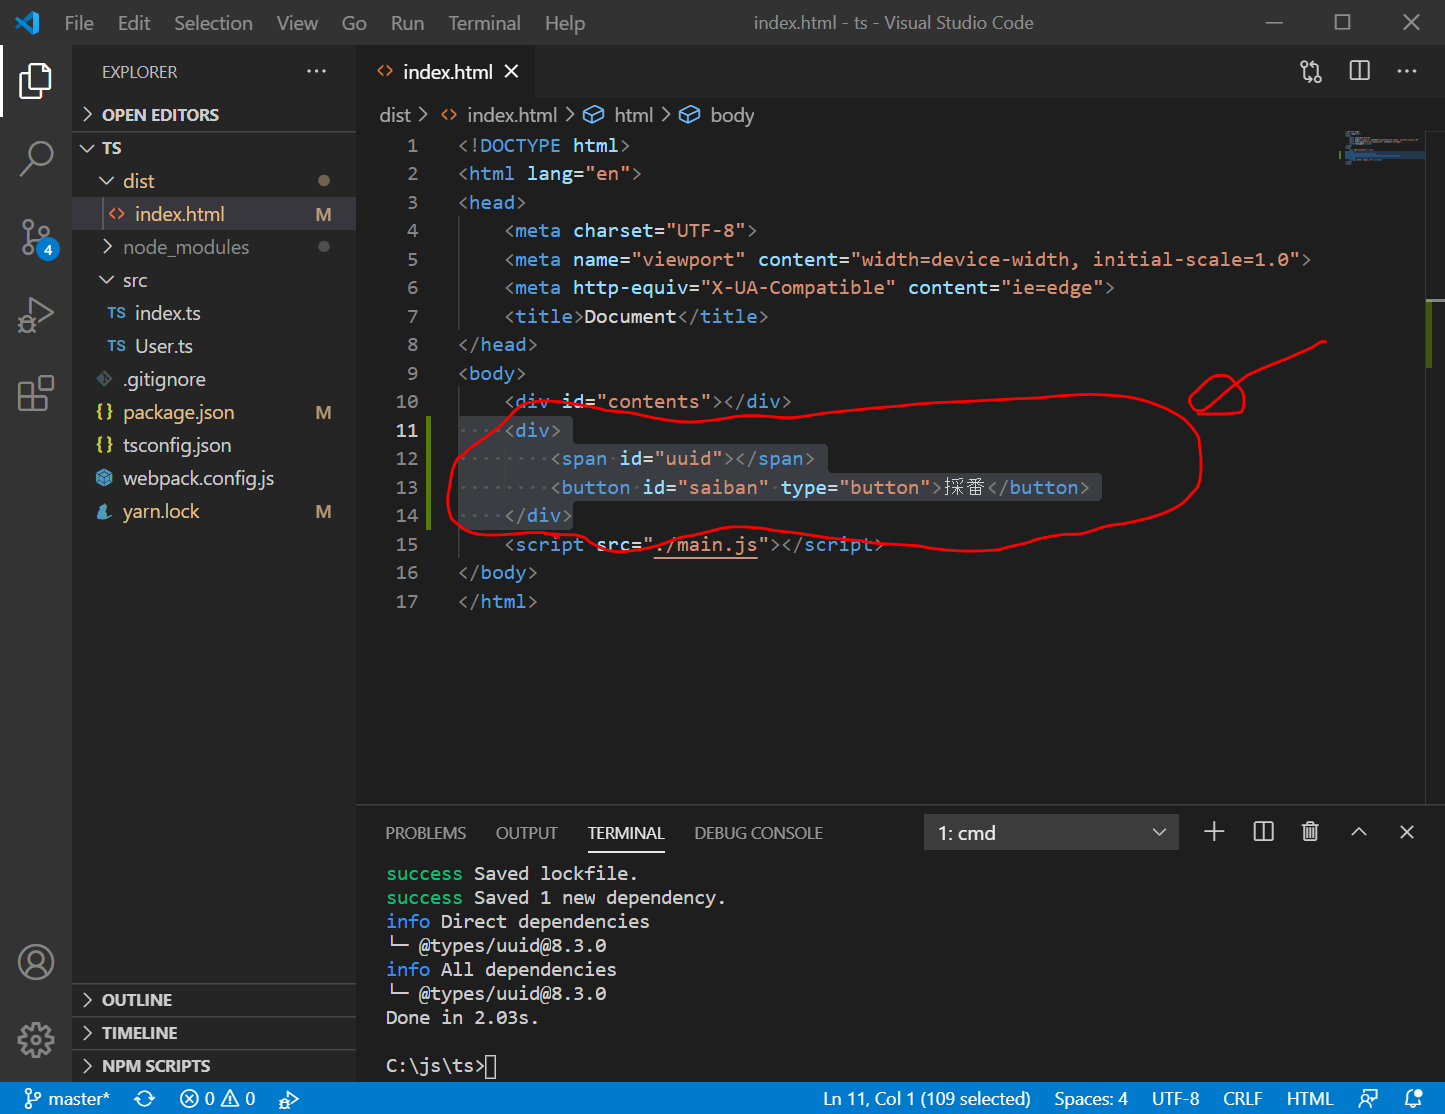Open User.ts in the file tree
The image size is (1445, 1114).
pos(214,346)
